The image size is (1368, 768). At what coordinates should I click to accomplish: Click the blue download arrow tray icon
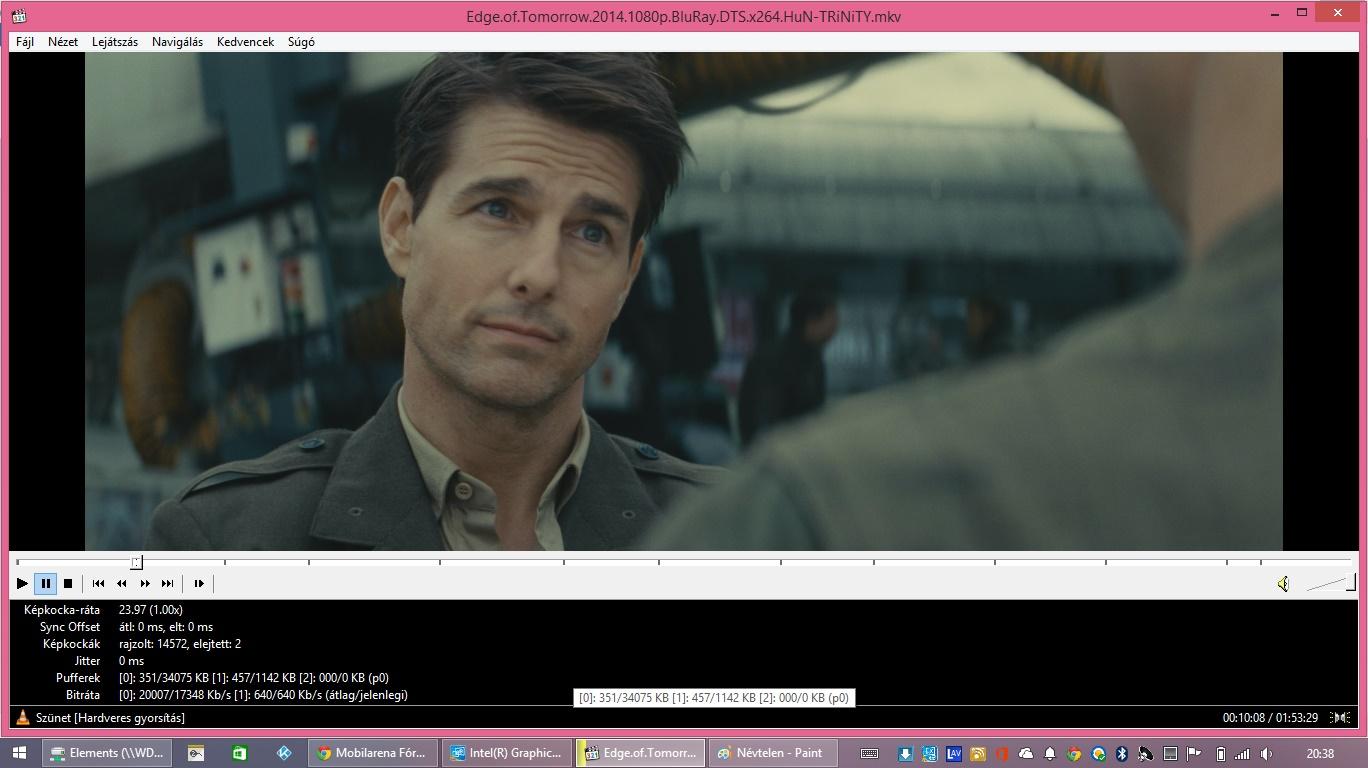905,754
